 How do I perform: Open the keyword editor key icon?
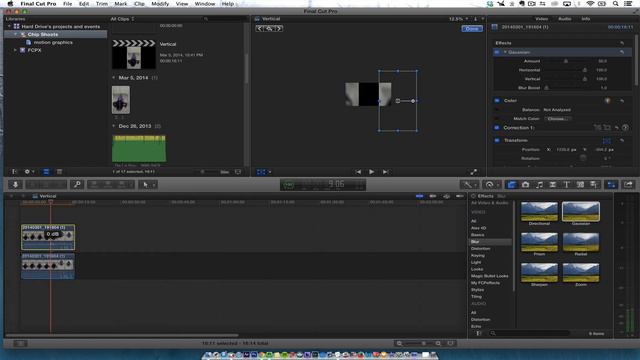coord(77,184)
